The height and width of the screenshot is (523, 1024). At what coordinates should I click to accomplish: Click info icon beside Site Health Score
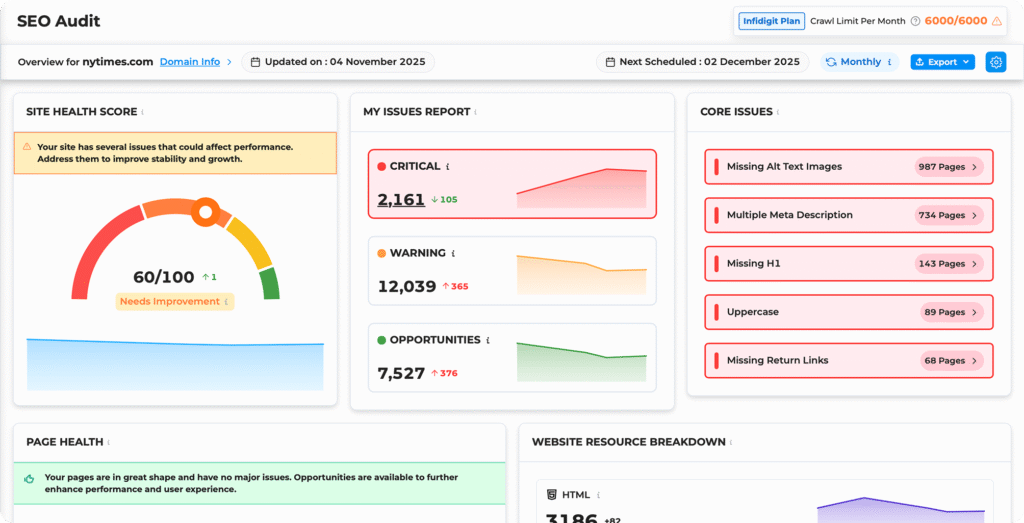142,112
